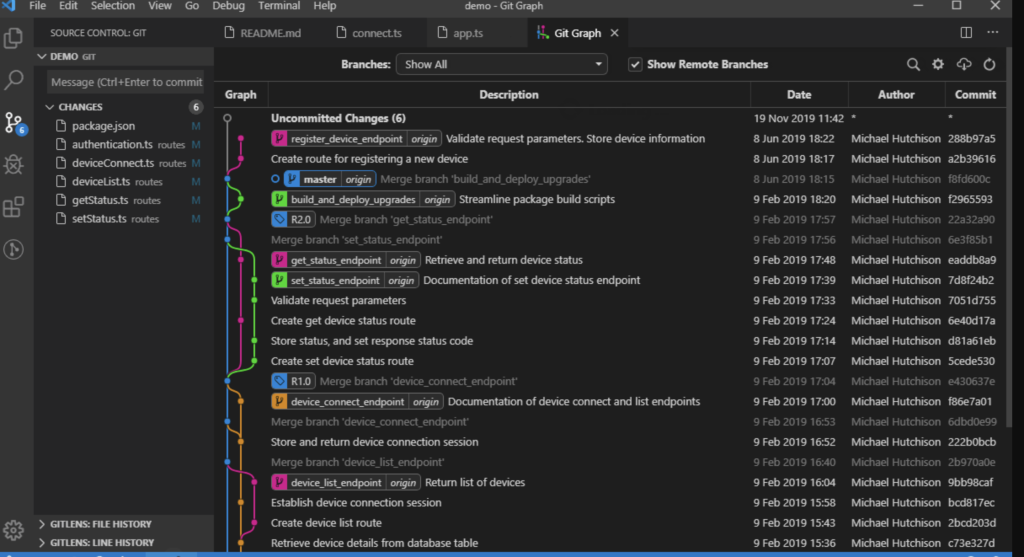Click the Uncommitted Changes graph node

point(227,118)
